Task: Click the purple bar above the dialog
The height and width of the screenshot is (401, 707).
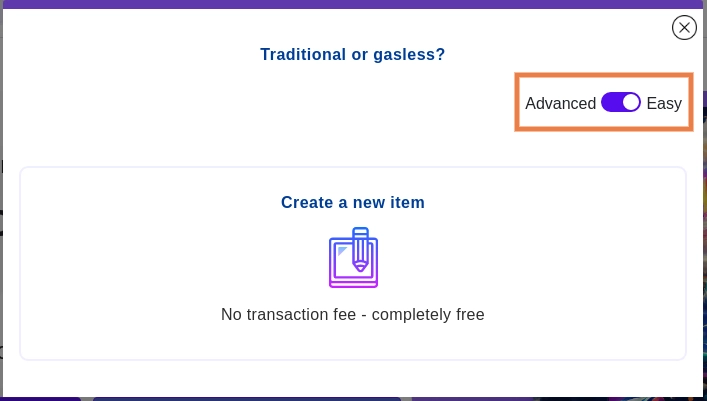Action: coord(353,4)
